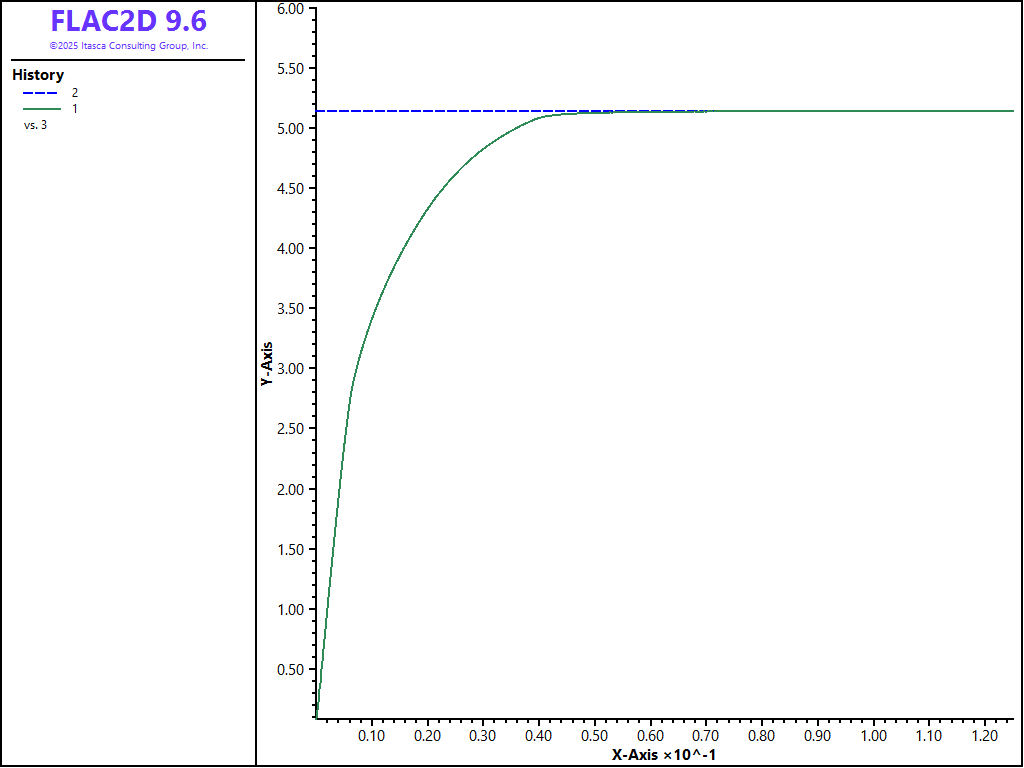Click the 0.10 tick label on X-axis
Screen dimensions: 1024x768
[371, 735]
